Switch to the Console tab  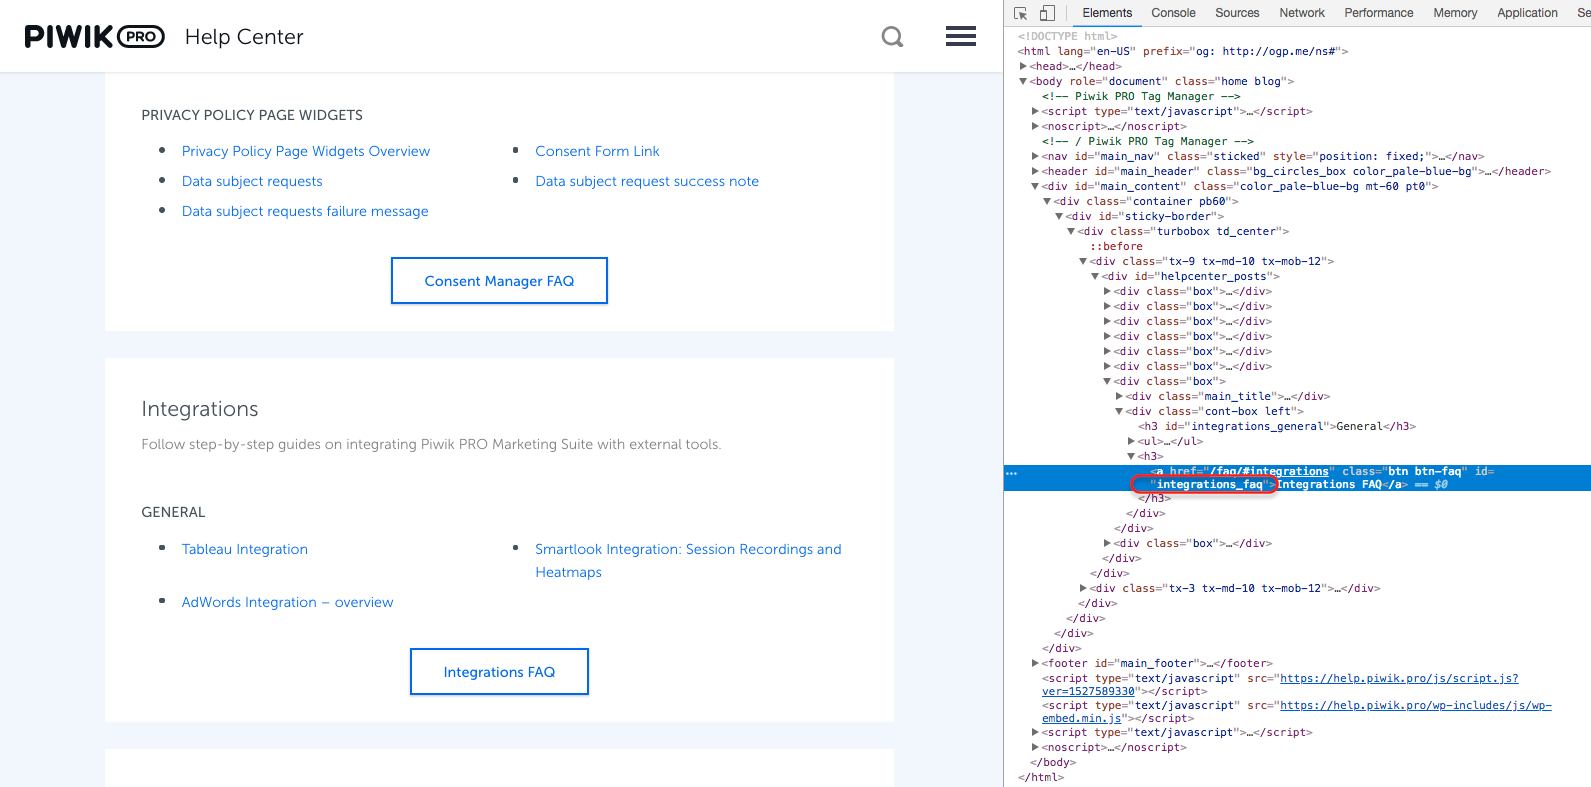pos(1173,13)
